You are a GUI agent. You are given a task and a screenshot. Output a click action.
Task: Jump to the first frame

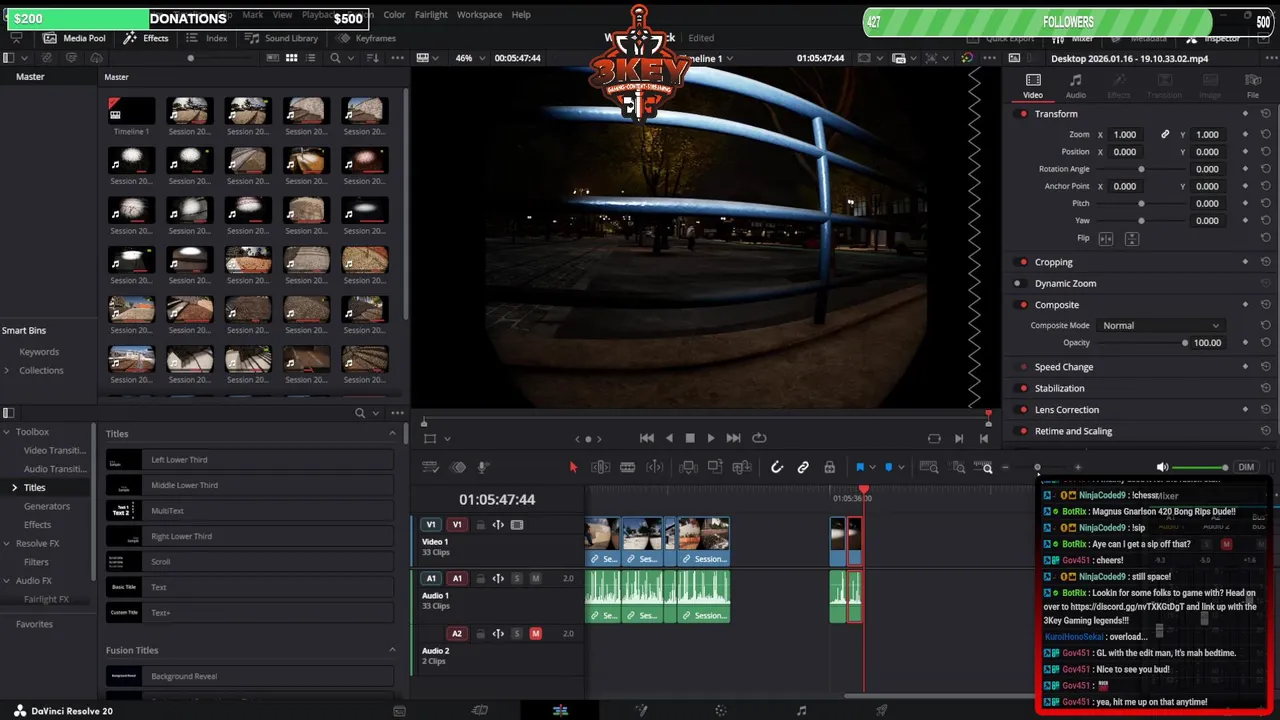click(x=647, y=438)
